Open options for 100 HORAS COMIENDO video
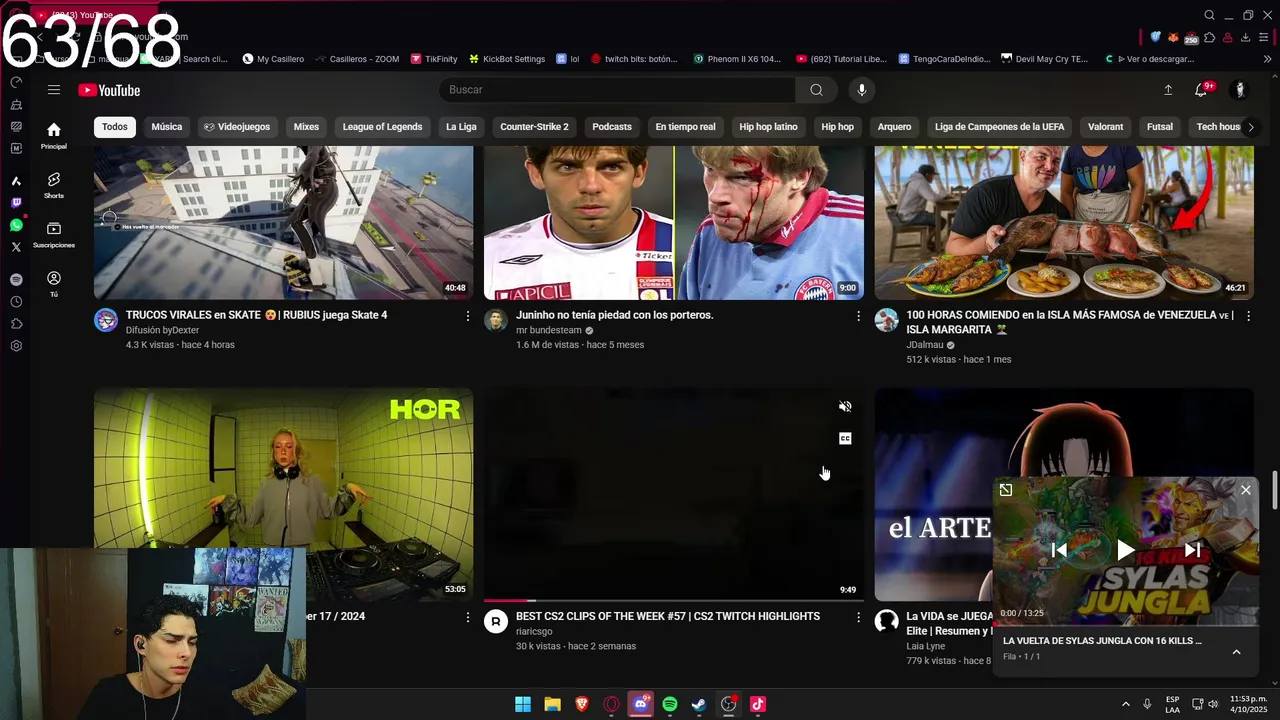 coord(1247,316)
